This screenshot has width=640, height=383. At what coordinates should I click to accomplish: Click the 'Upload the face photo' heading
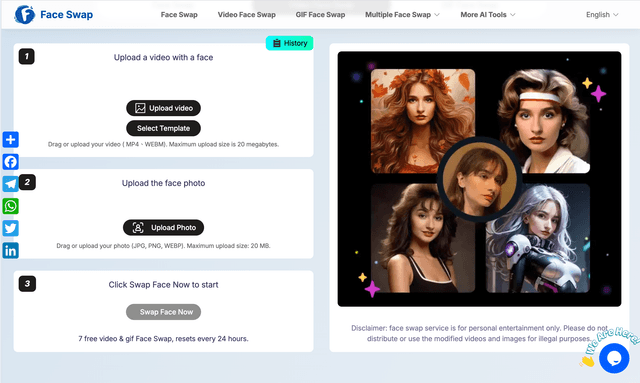tap(163, 183)
